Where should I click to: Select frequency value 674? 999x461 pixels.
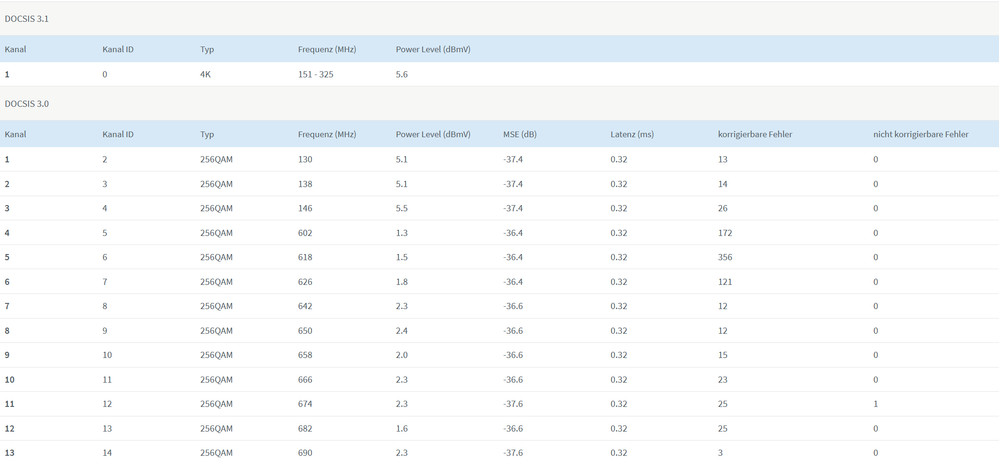click(305, 404)
